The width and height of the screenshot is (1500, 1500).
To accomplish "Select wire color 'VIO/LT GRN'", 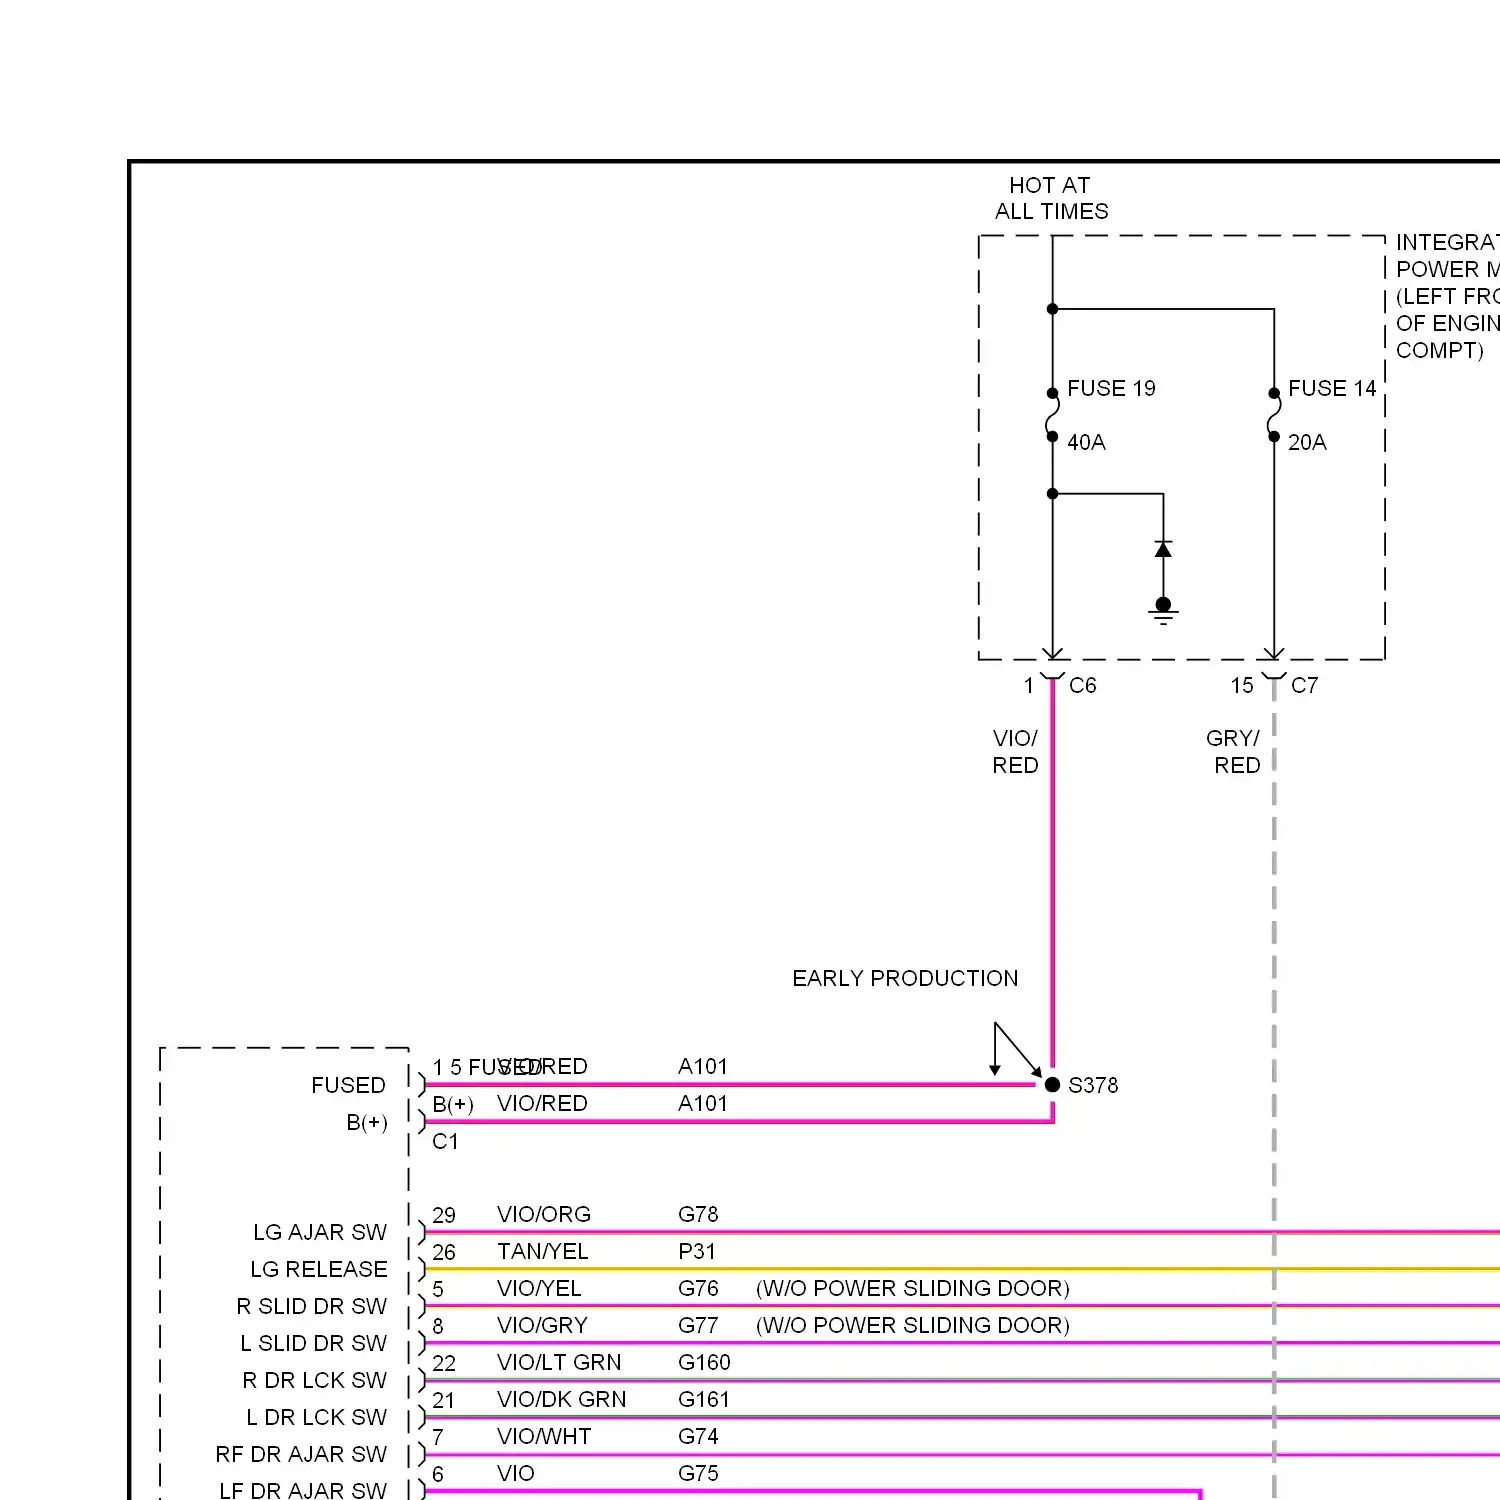I will pyautogui.click(x=559, y=1362).
